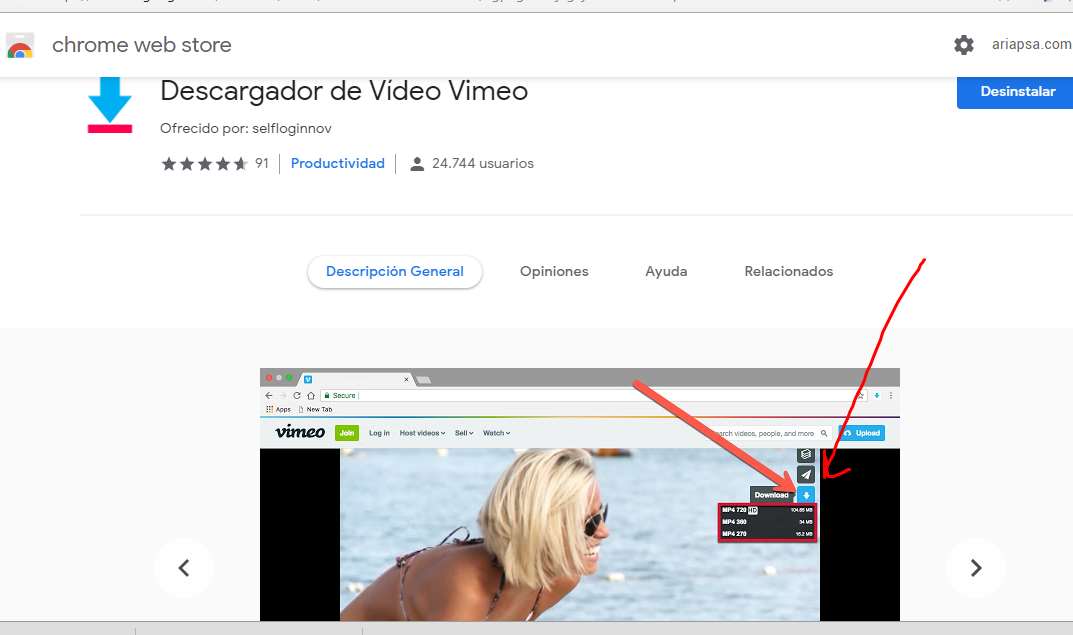Click the Desinstalar button
Screen dimensions: 1073x635
click(1015, 92)
